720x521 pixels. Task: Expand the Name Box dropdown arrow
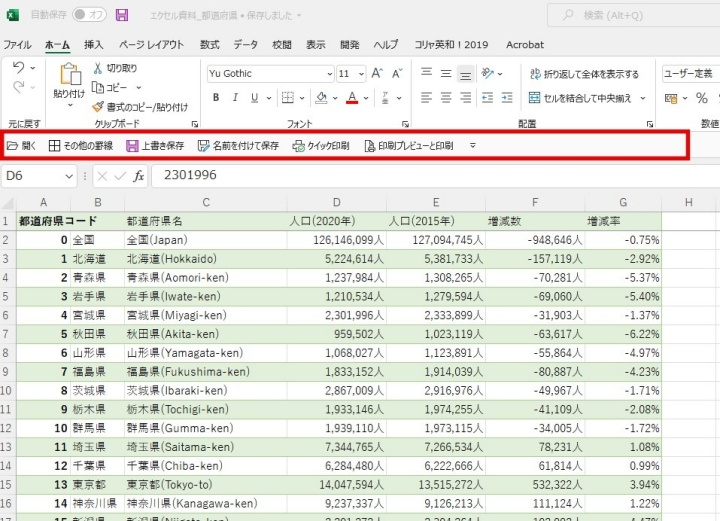pos(69,176)
